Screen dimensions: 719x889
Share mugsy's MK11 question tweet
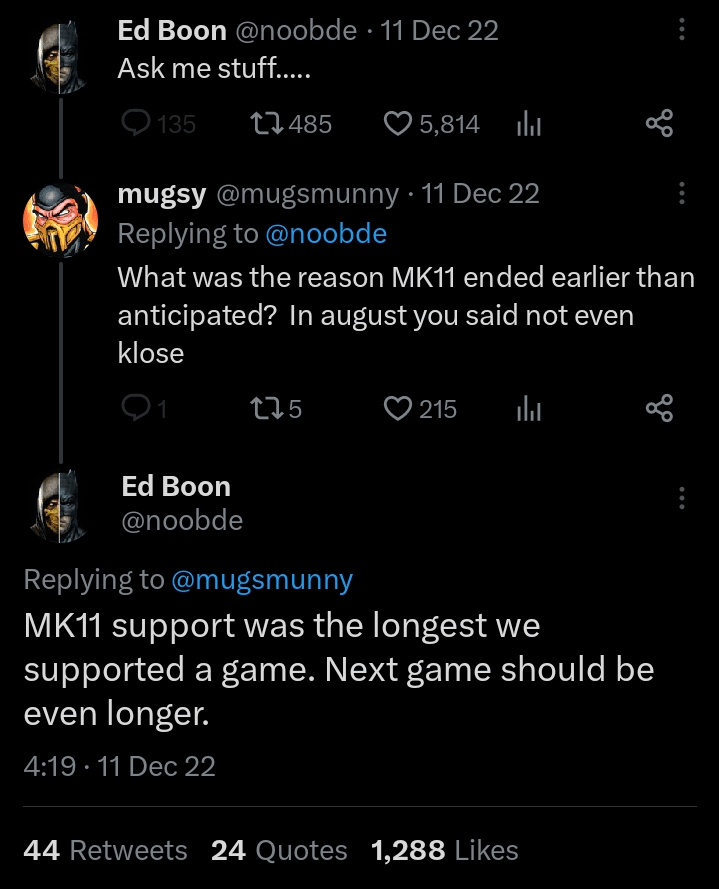[x=659, y=408]
